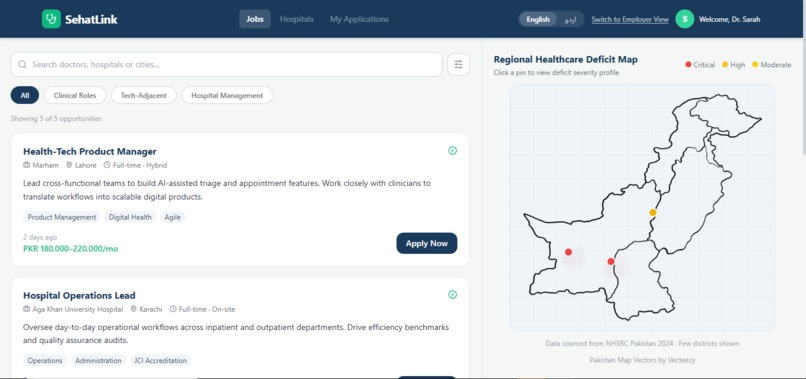This screenshot has width=806, height=379.
Task: Click the Digital Health tag
Action: (x=130, y=217)
